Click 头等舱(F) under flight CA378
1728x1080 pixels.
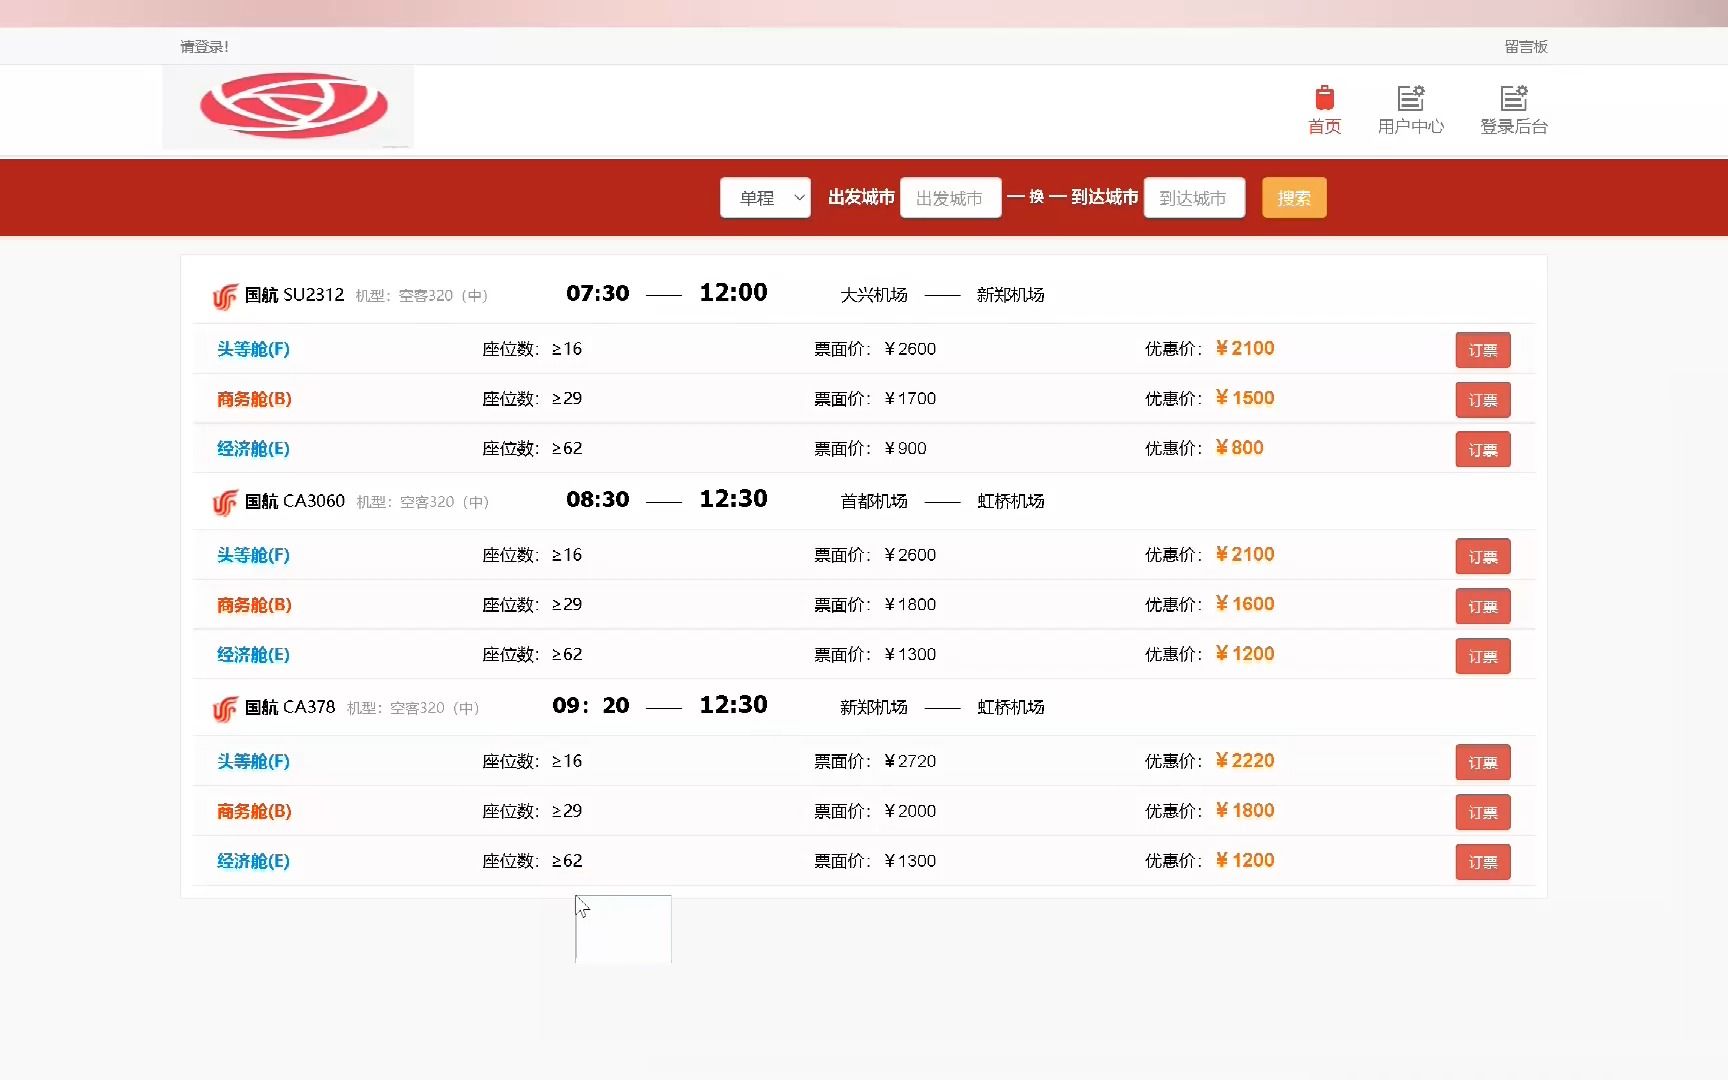pyautogui.click(x=253, y=761)
